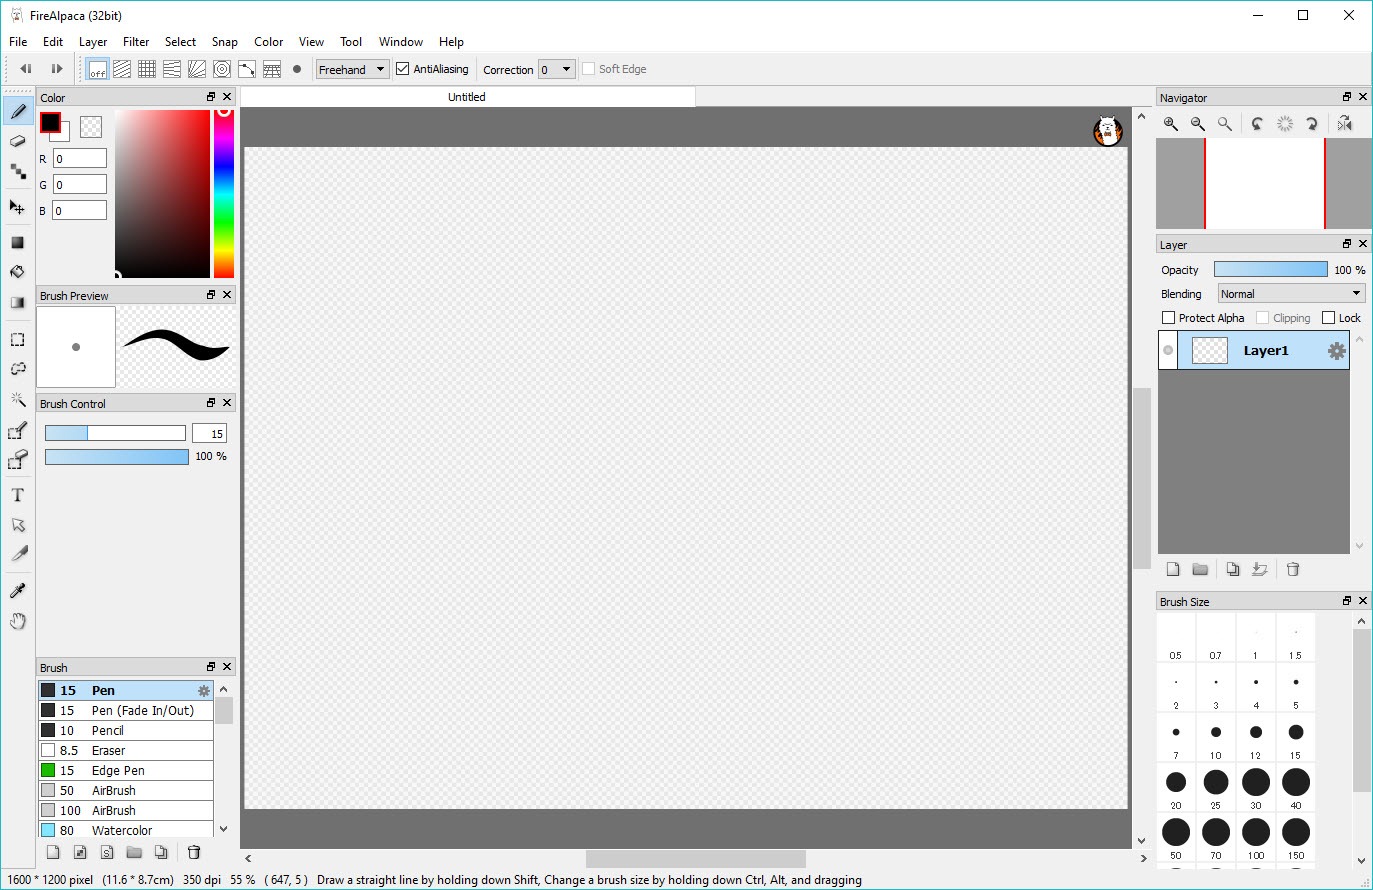Select the Text tool
This screenshot has width=1373, height=890.
click(17, 495)
